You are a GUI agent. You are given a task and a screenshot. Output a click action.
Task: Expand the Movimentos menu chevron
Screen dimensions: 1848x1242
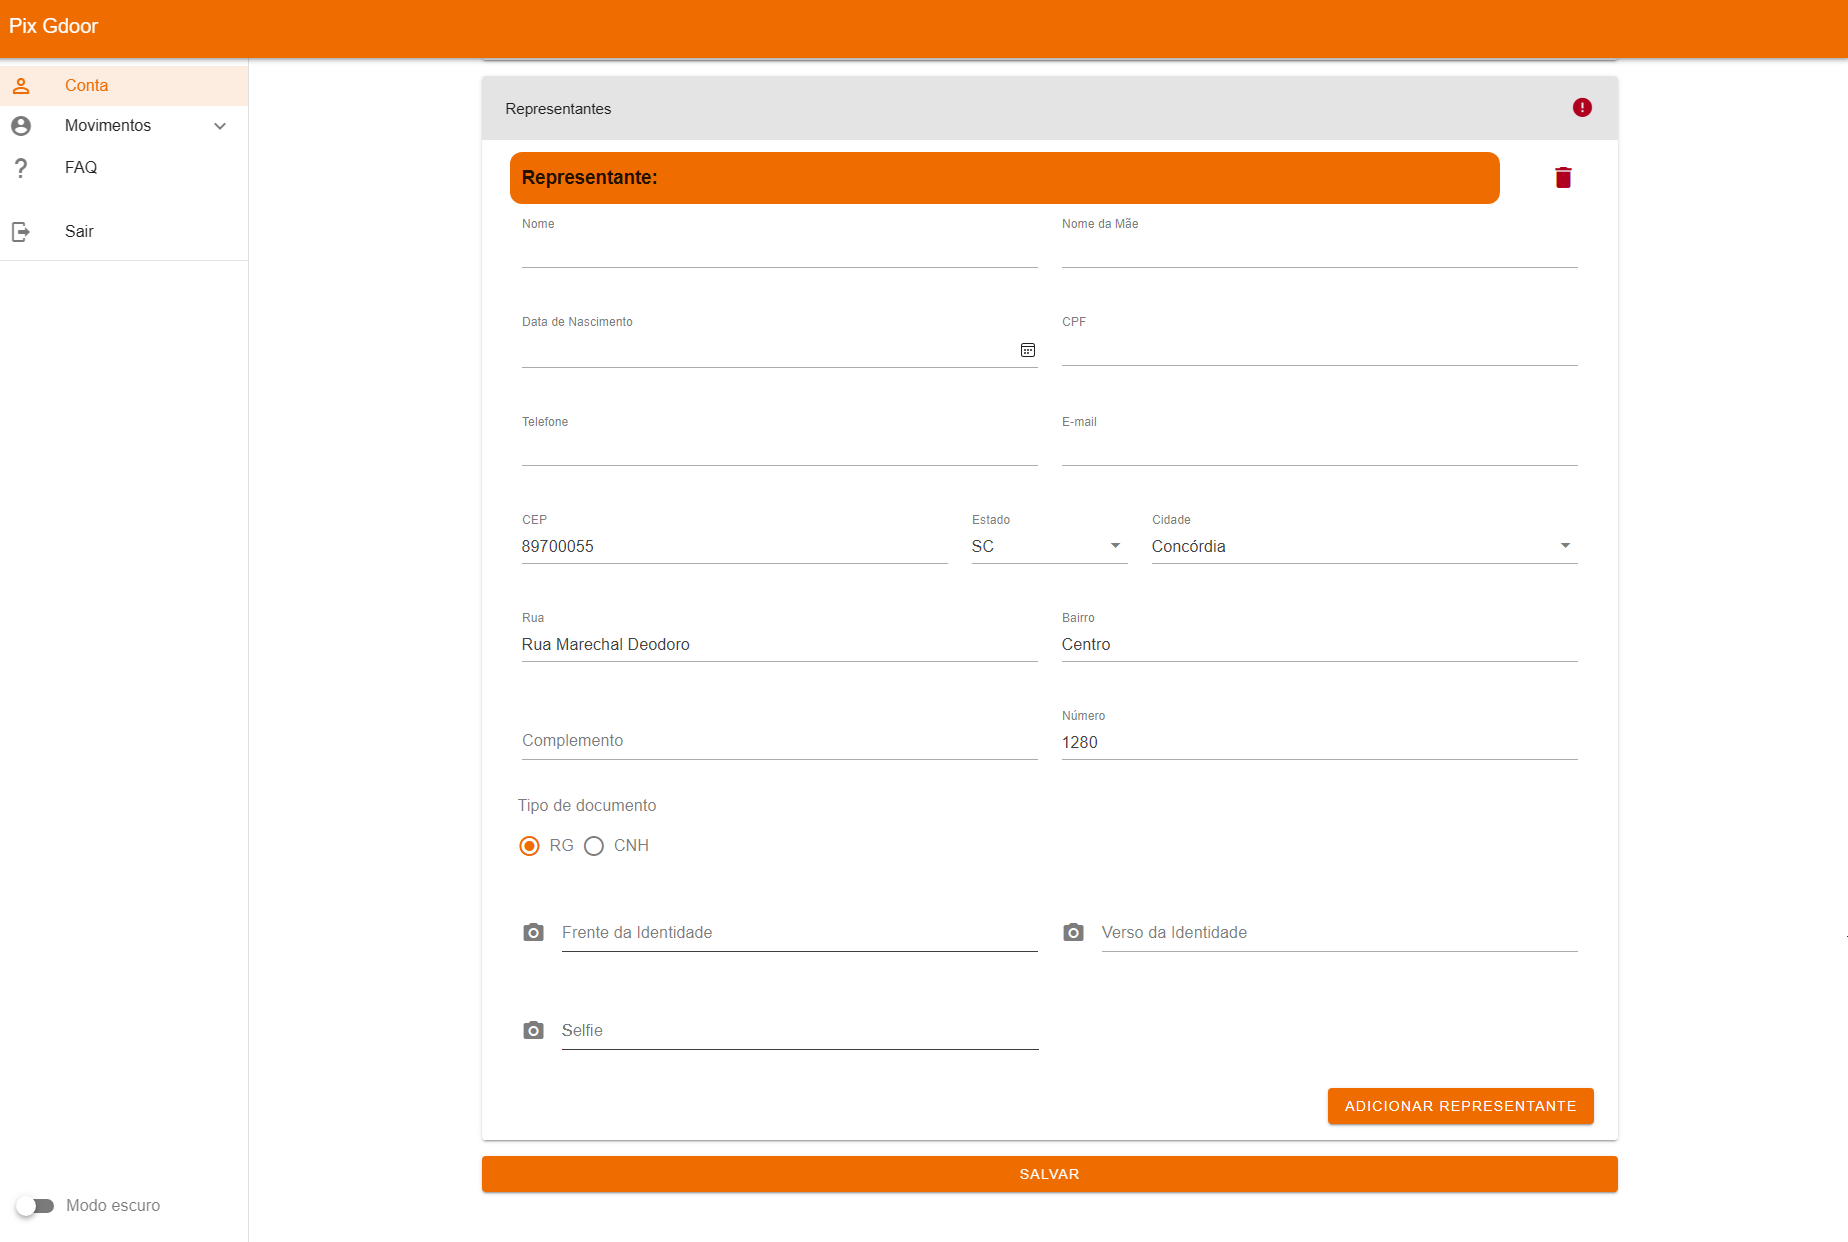(220, 126)
